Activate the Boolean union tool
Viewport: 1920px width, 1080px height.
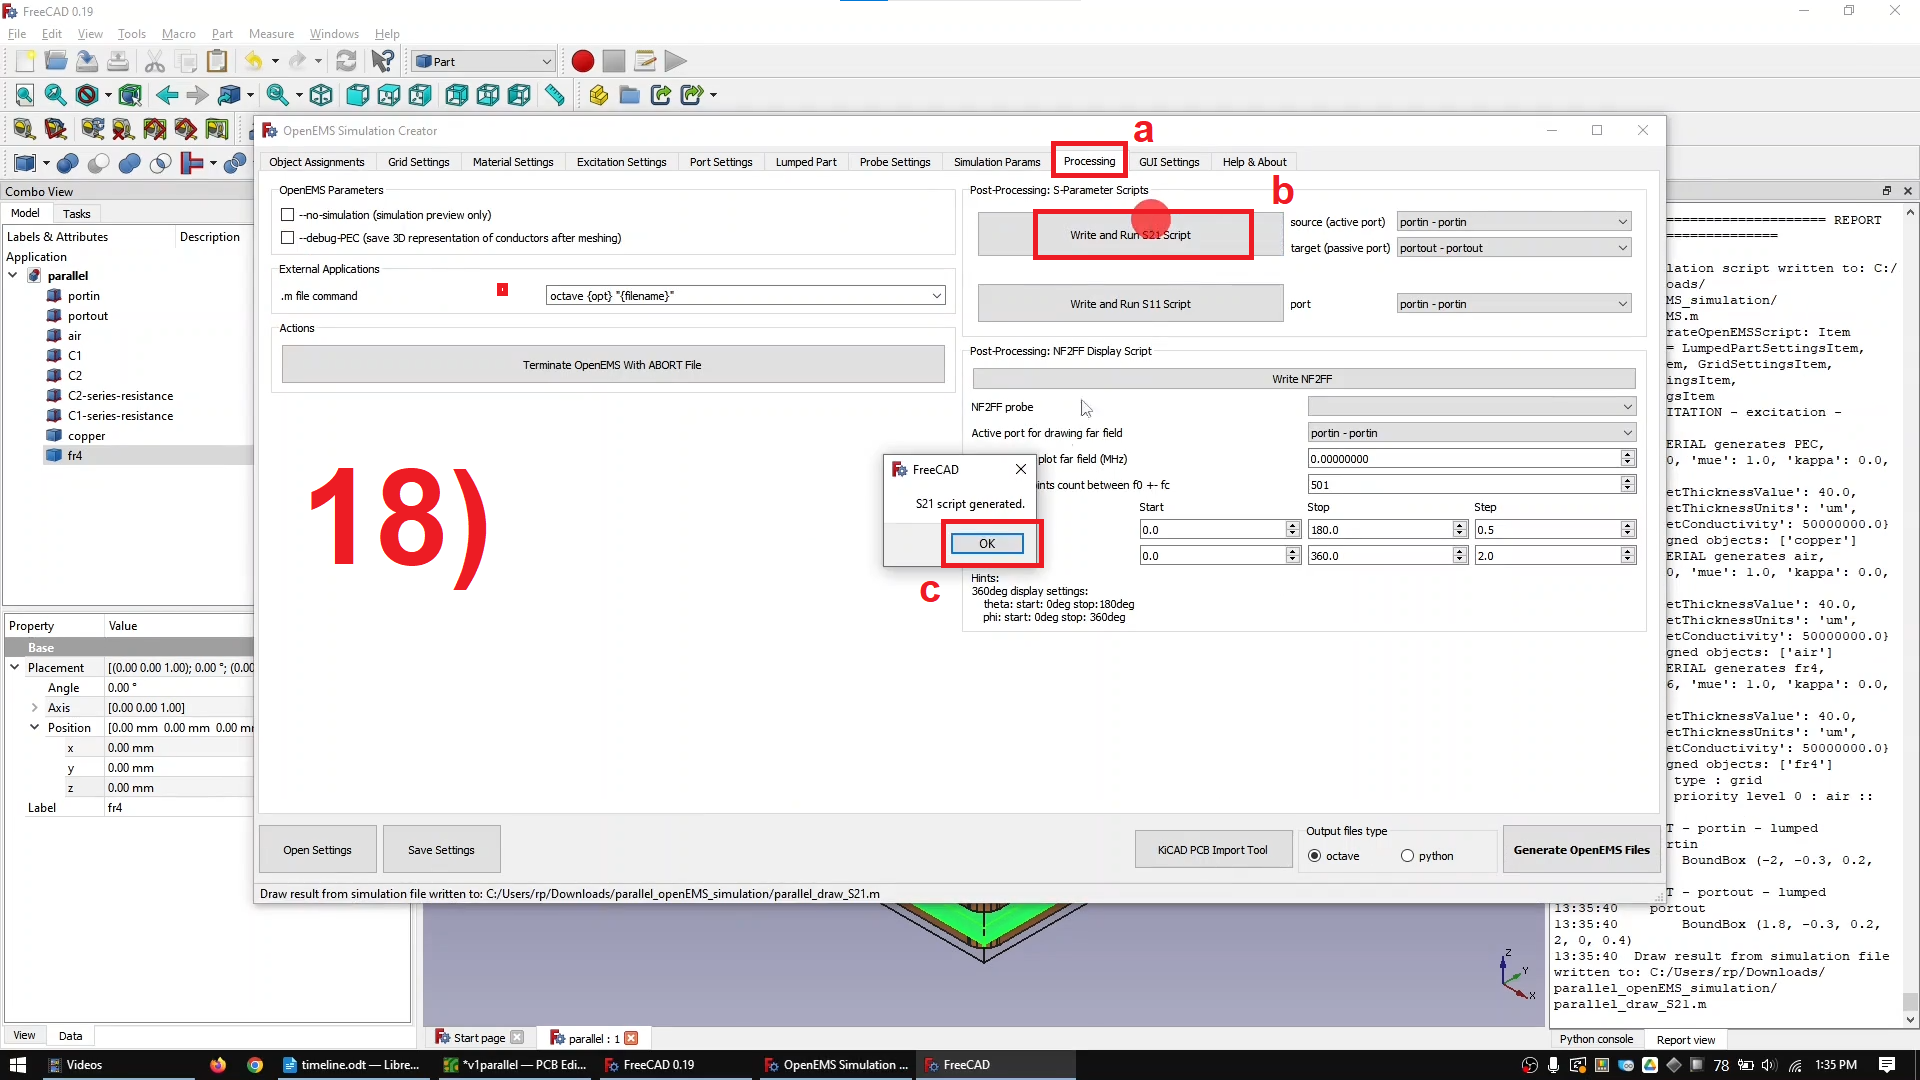point(130,164)
